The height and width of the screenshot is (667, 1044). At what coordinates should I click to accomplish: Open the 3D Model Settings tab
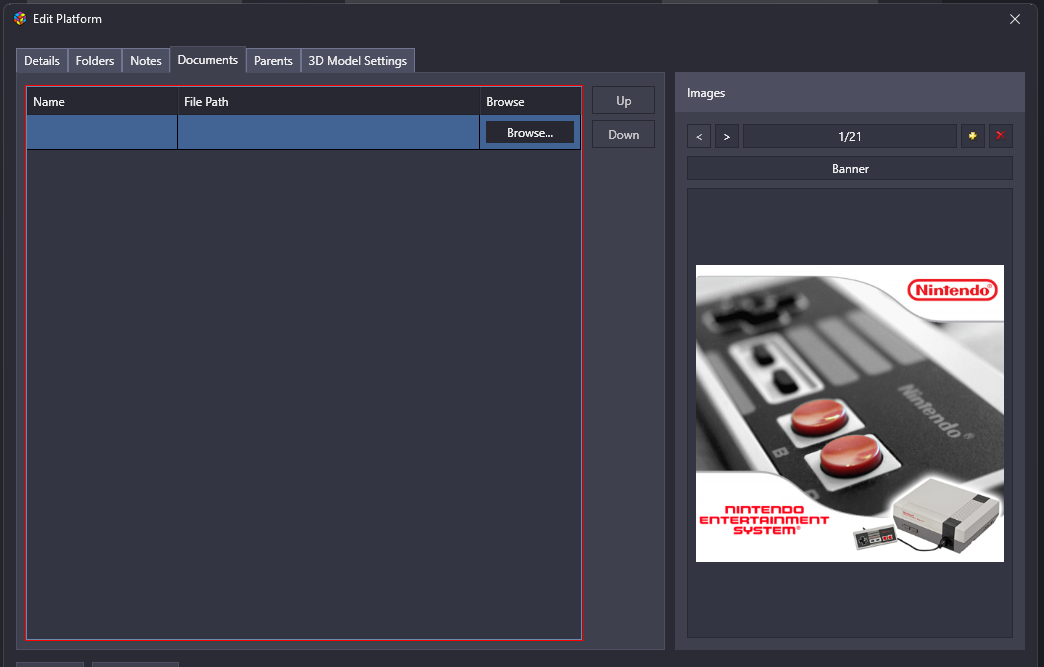pos(357,61)
